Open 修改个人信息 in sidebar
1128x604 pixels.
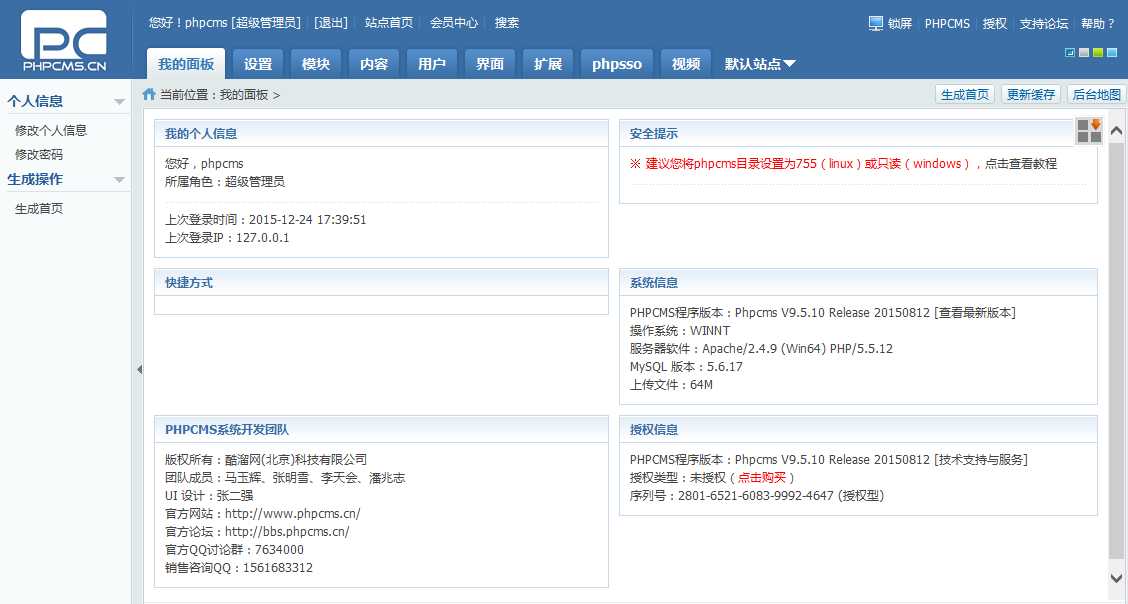[51, 130]
